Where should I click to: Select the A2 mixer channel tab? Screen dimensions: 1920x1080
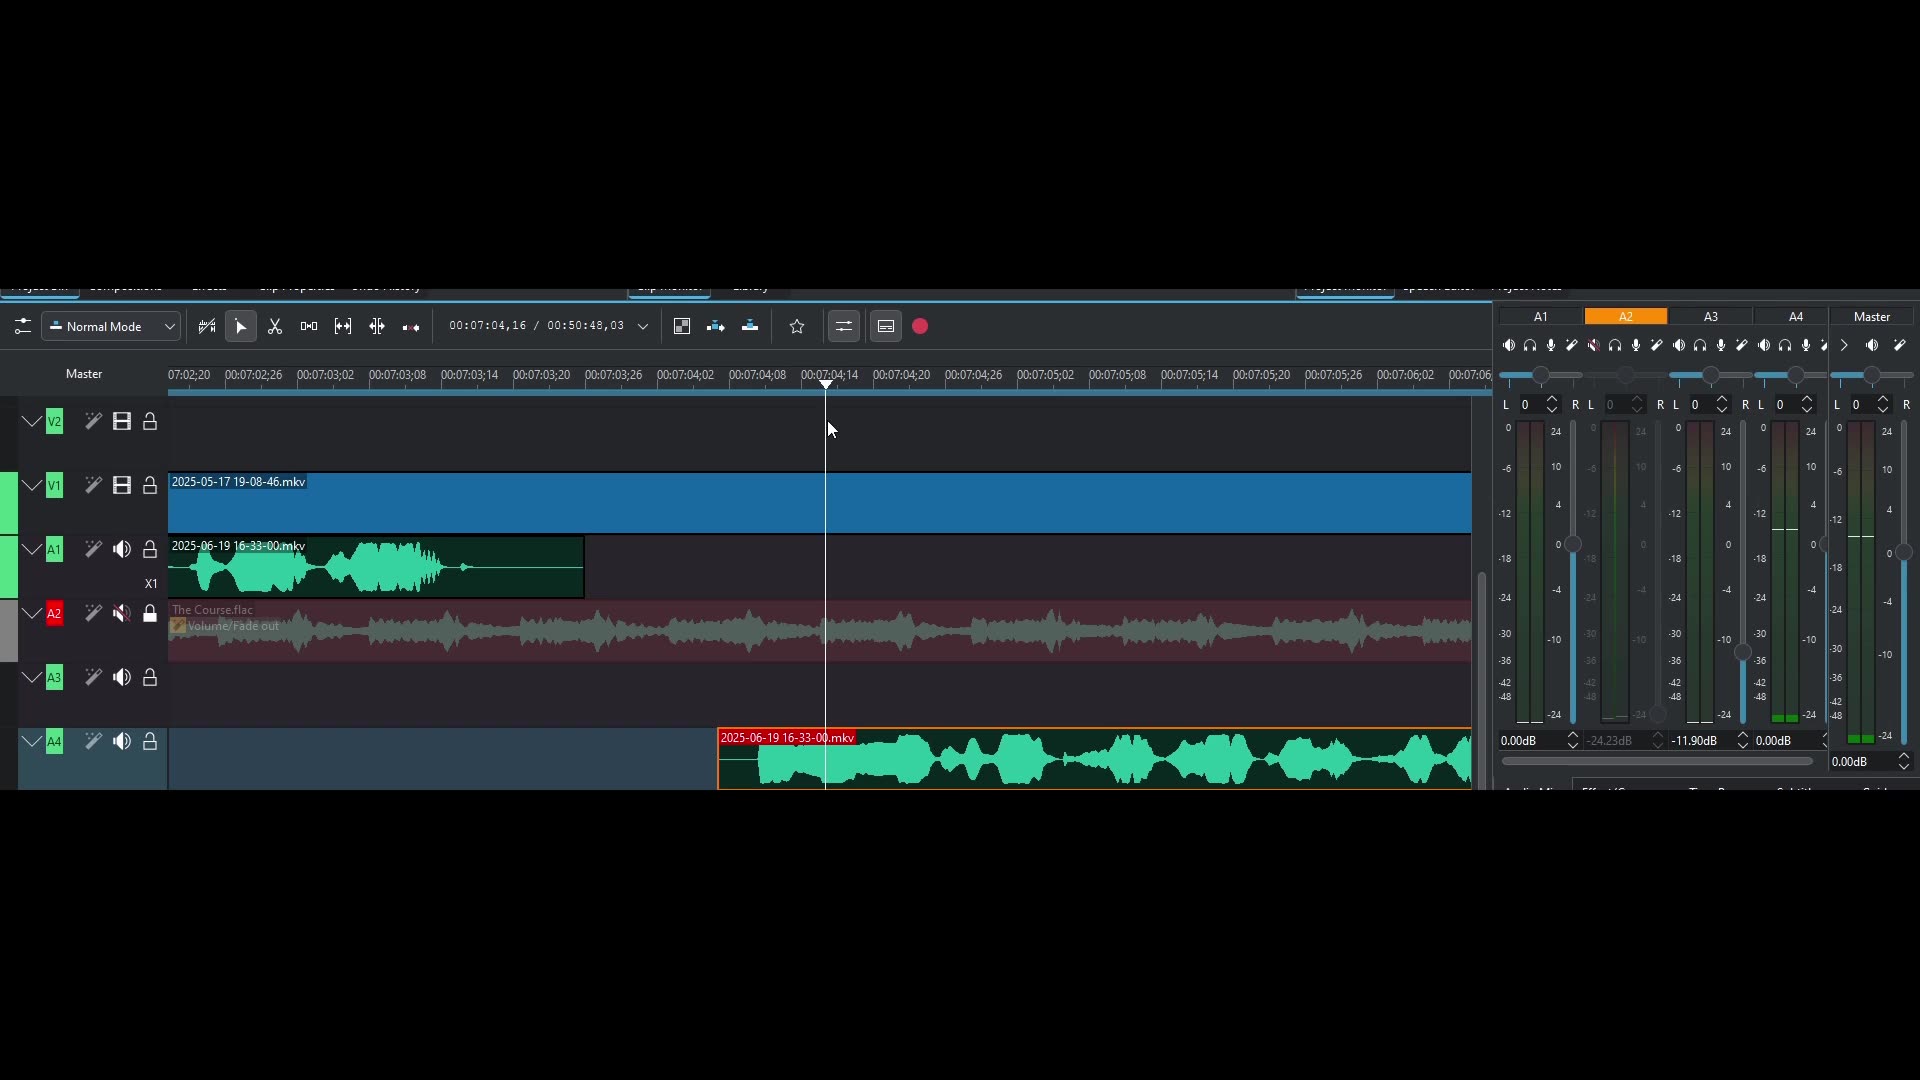click(1626, 317)
